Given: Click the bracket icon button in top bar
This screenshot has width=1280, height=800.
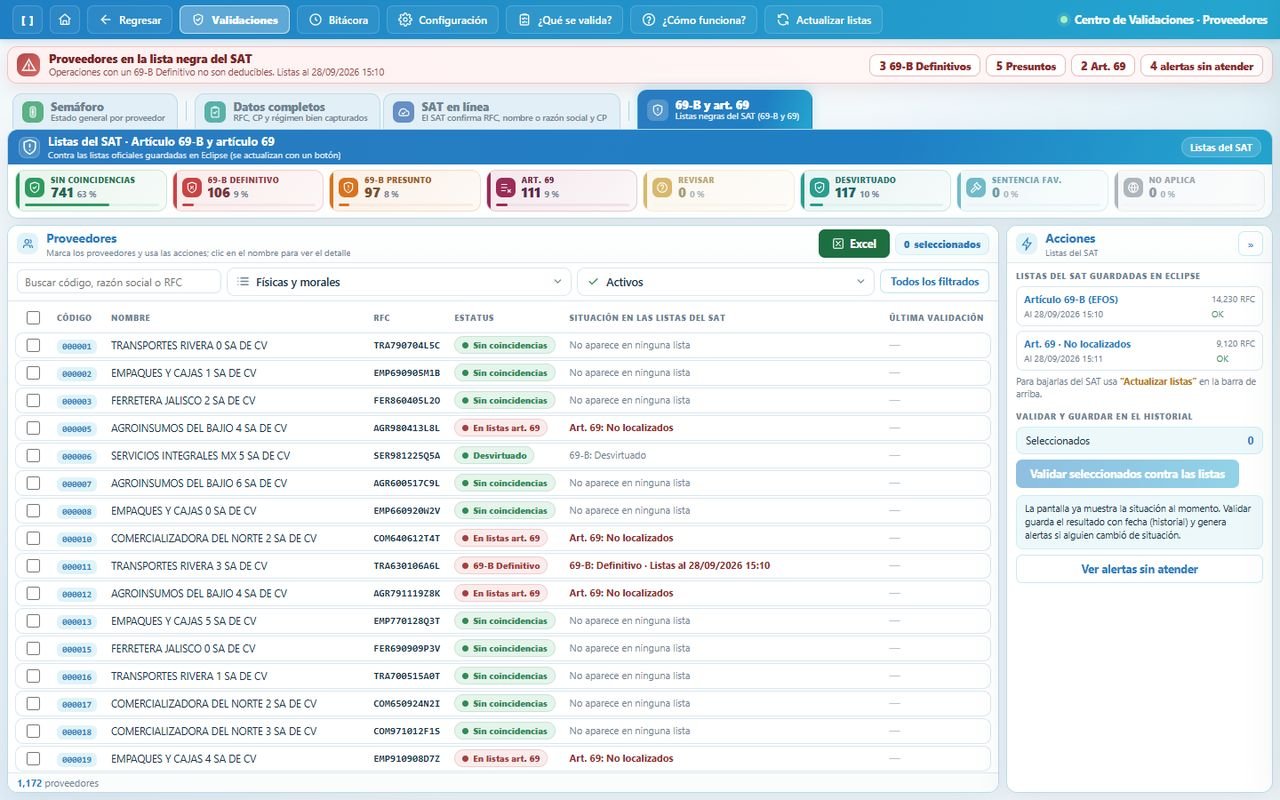Looking at the screenshot, I should point(27,20).
